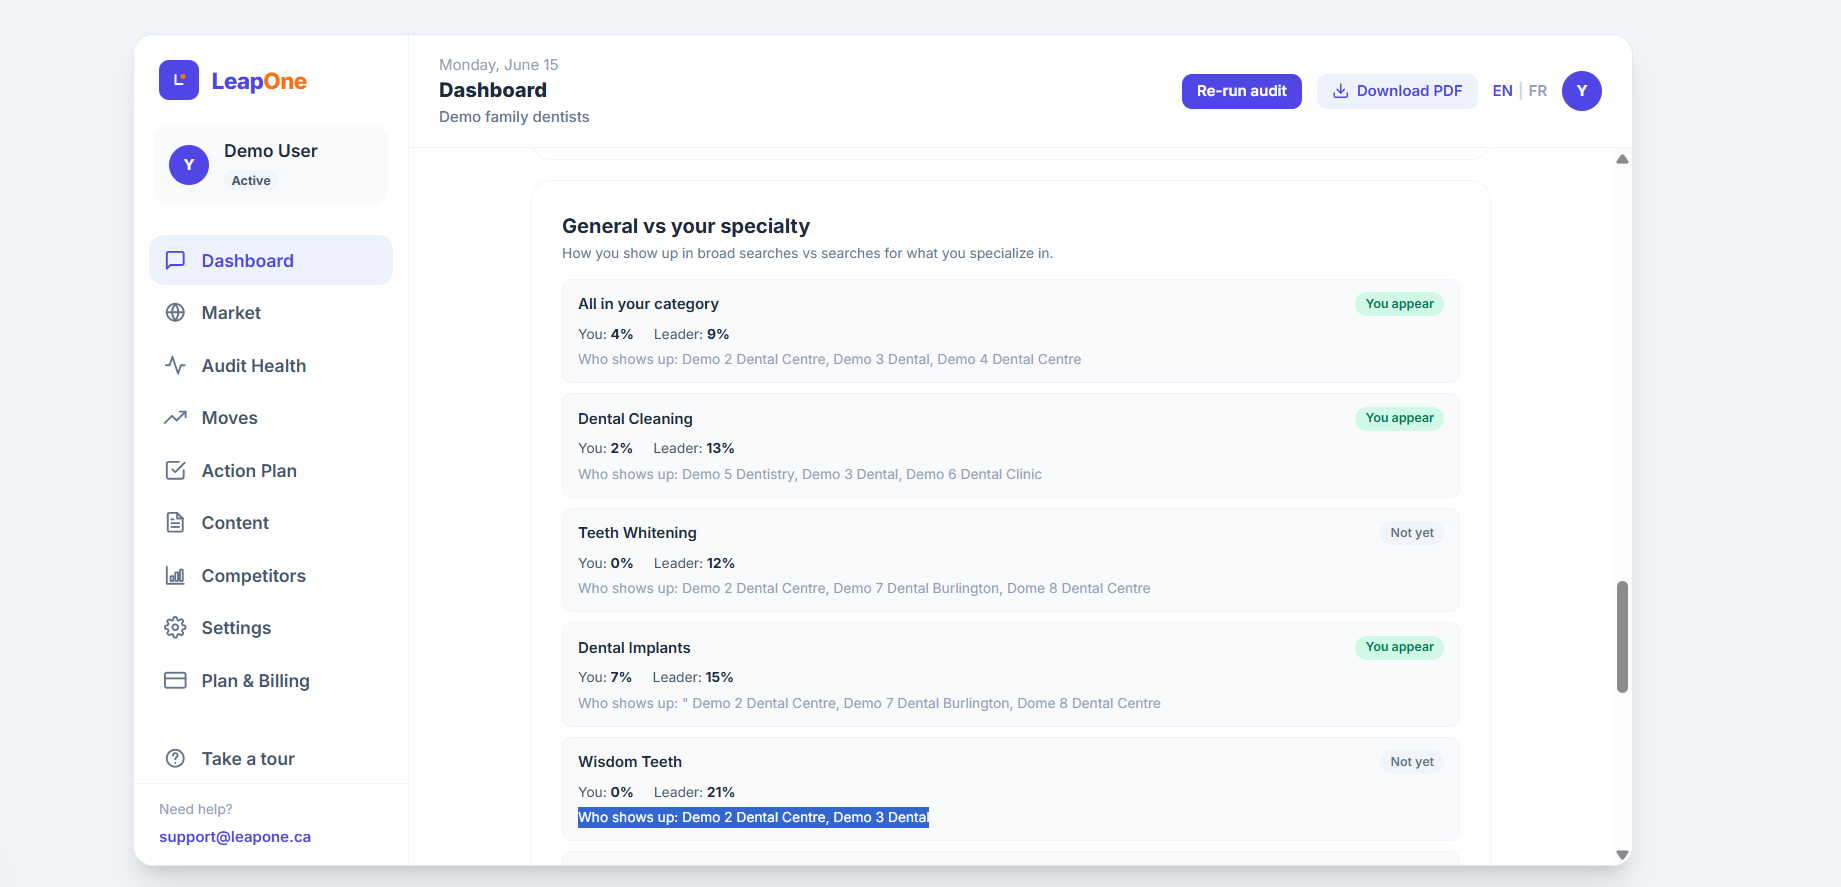Click the Demo User sidebar avatar
Viewport: 1841px width, 887px height.
coord(189,165)
